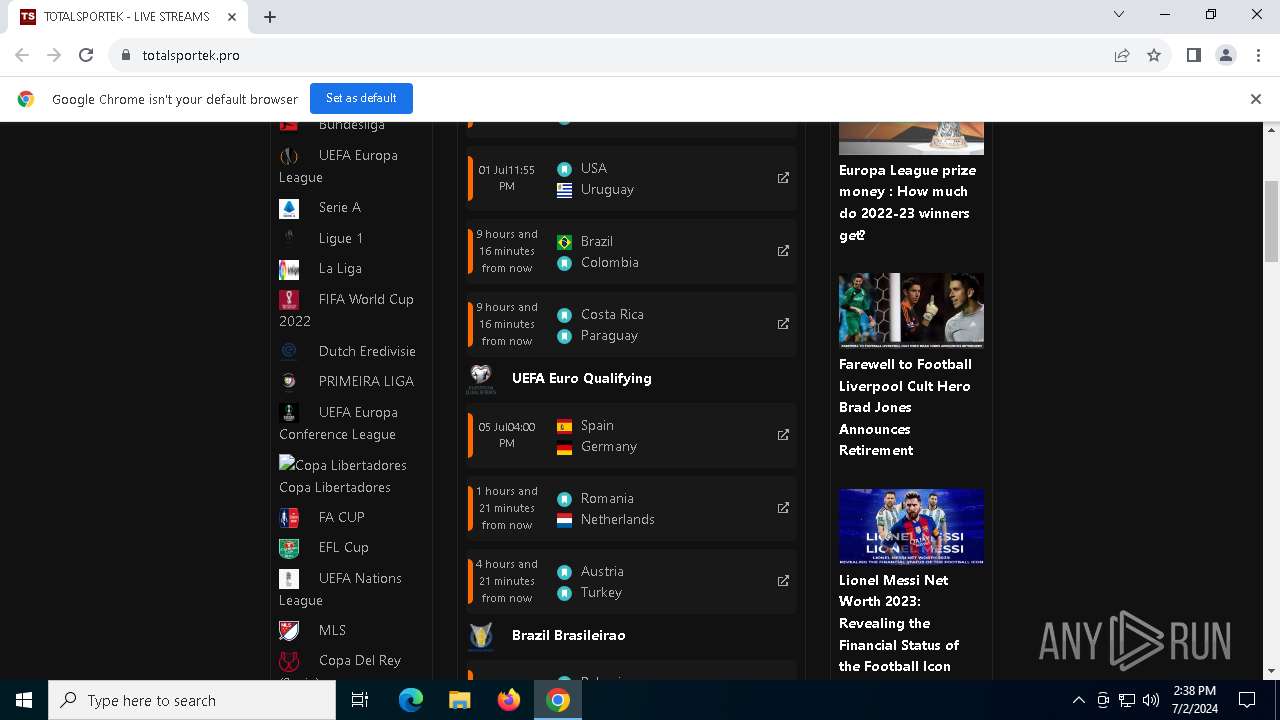
Task: Open Task View on the taskbar
Action: (361, 700)
